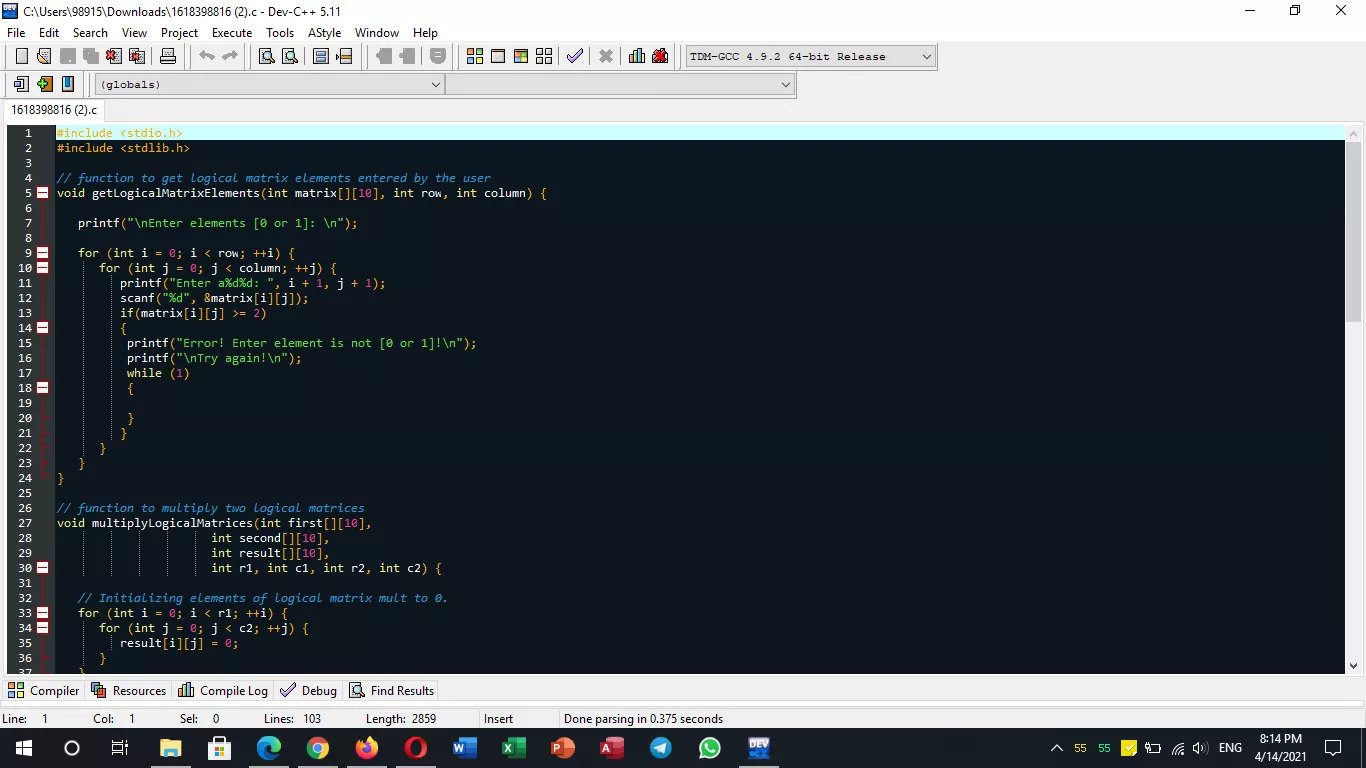The height and width of the screenshot is (768, 1366).
Task: Collapse the multiplyLogicalMatrices fold on line 30
Action: (x=42, y=568)
